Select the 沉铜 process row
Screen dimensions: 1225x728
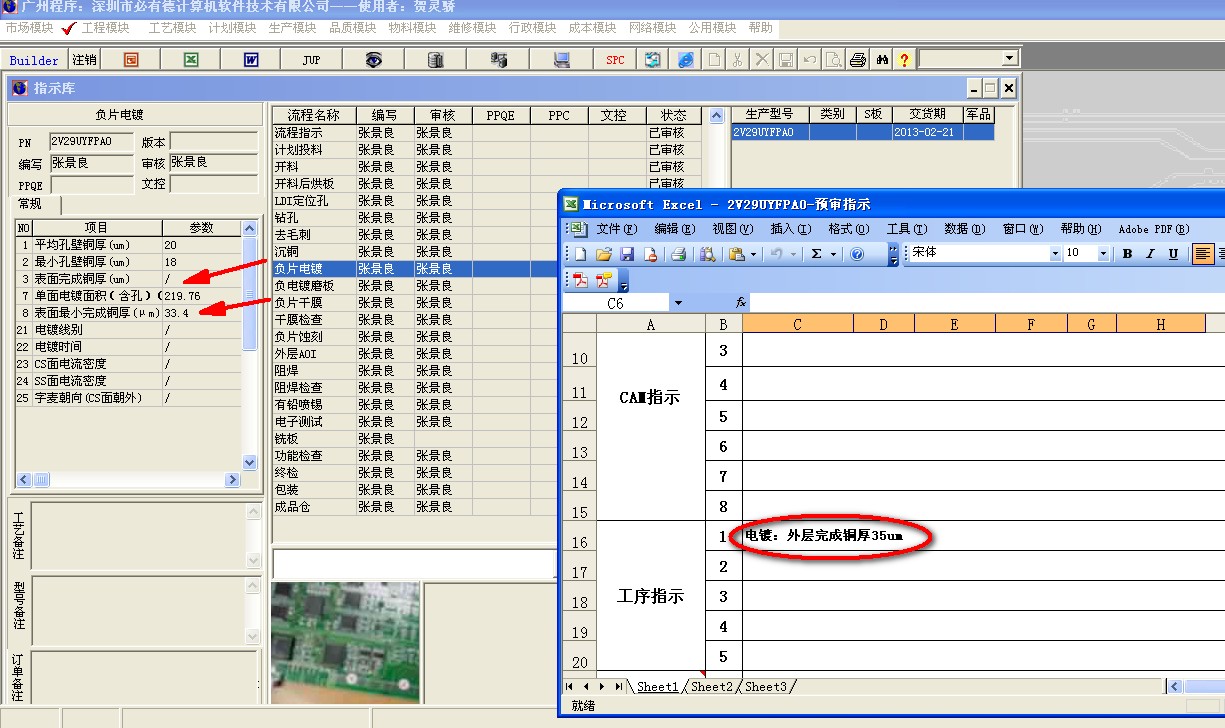pyautogui.click(x=487, y=251)
